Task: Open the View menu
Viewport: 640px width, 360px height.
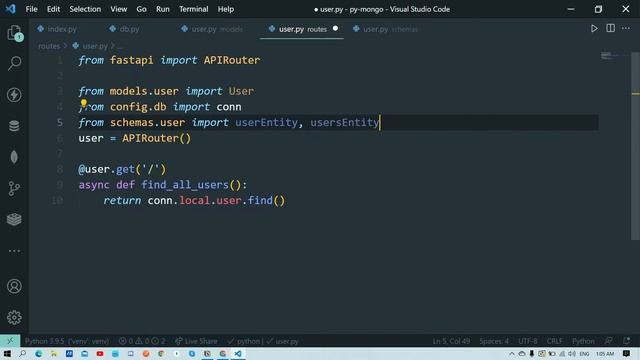Action: 118,9
